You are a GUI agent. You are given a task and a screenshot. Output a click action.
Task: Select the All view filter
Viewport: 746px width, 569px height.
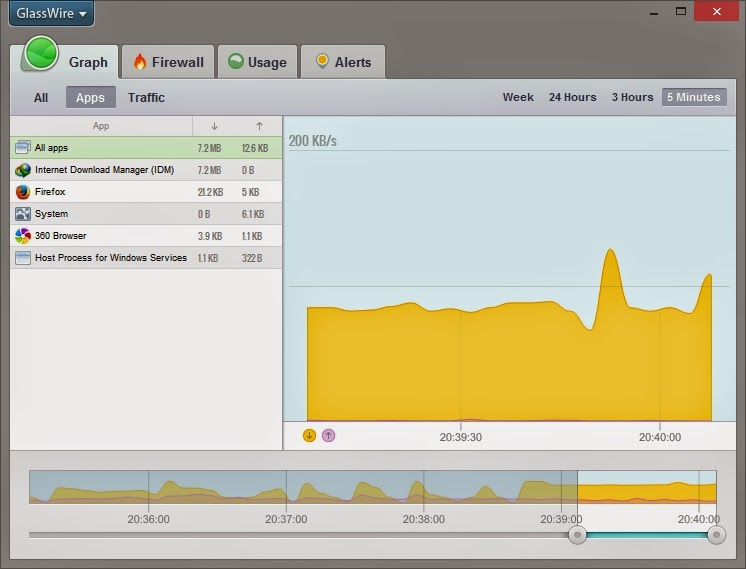[41, 98]
